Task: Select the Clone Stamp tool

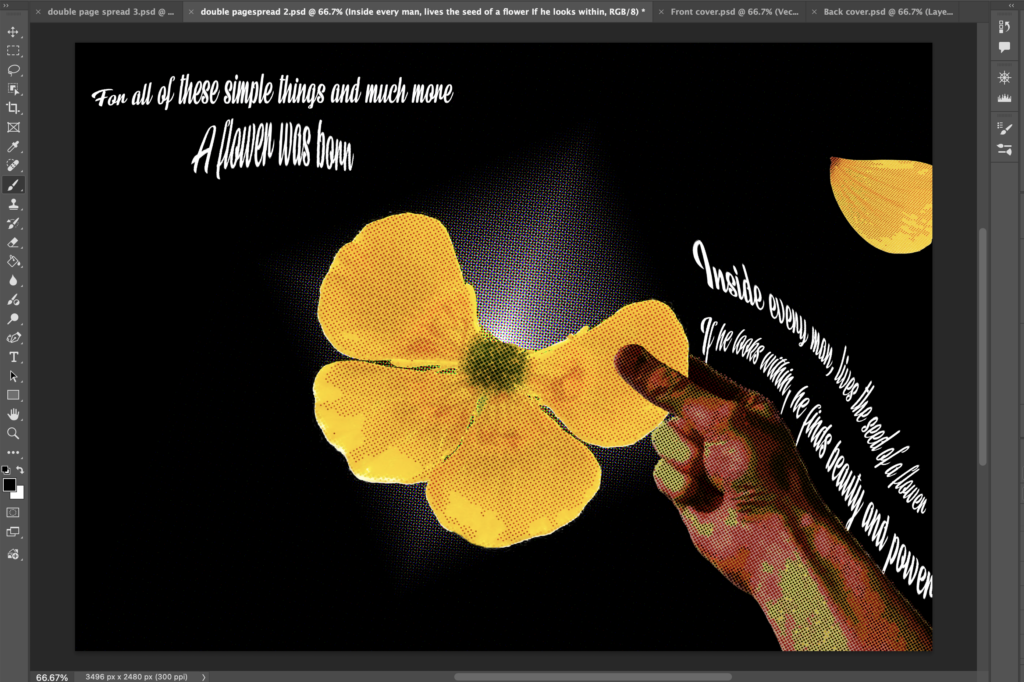Action: 14,204
